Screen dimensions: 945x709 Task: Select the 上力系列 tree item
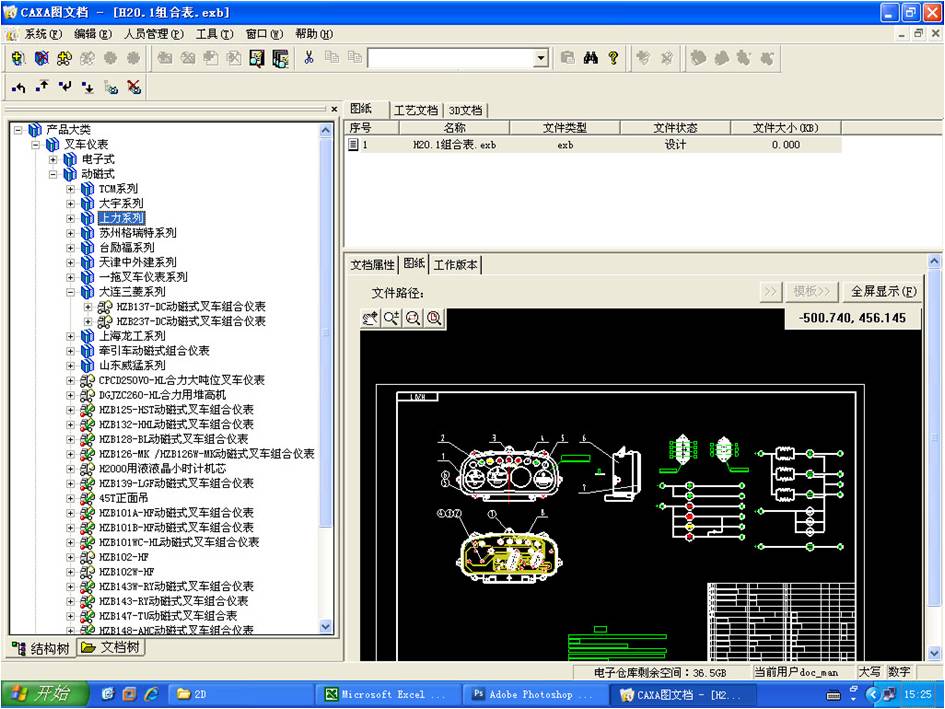(122, 218)
